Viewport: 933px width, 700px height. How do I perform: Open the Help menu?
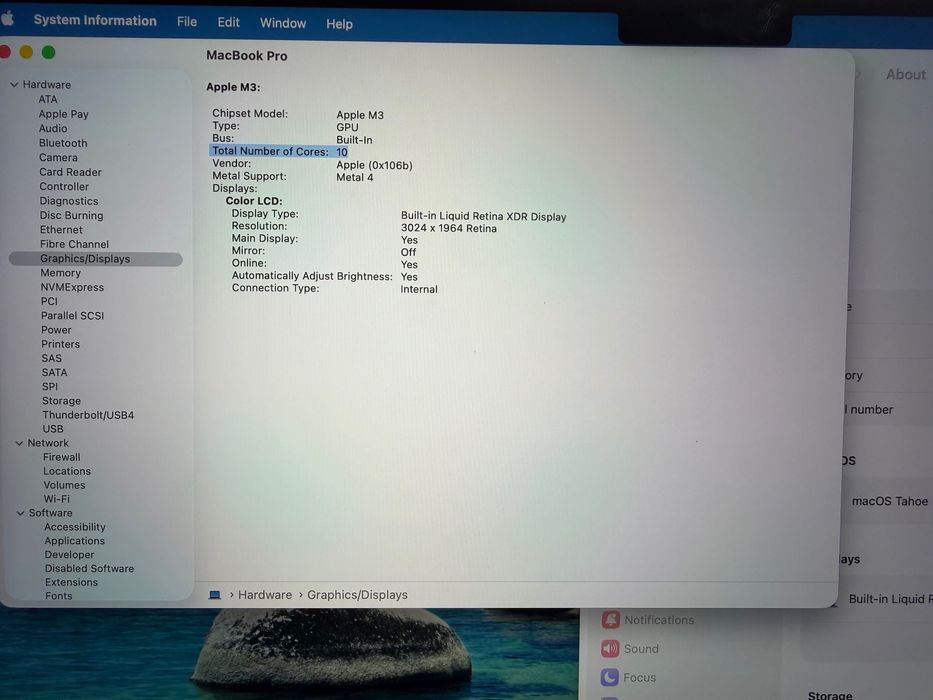pyautogui.click(x=339, y=24)
